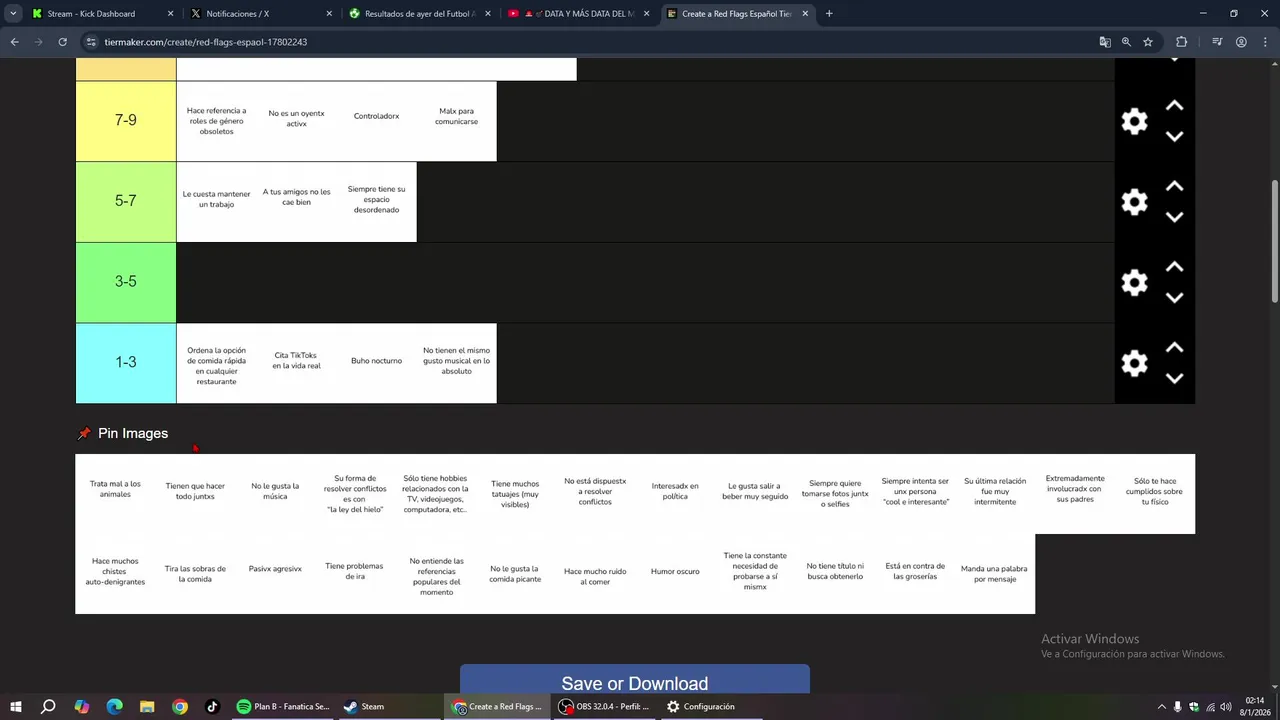The width and height of the screenshot is (1280, 720).
Task: Move the 5-7 tier row up
Action: (1175, 187)
